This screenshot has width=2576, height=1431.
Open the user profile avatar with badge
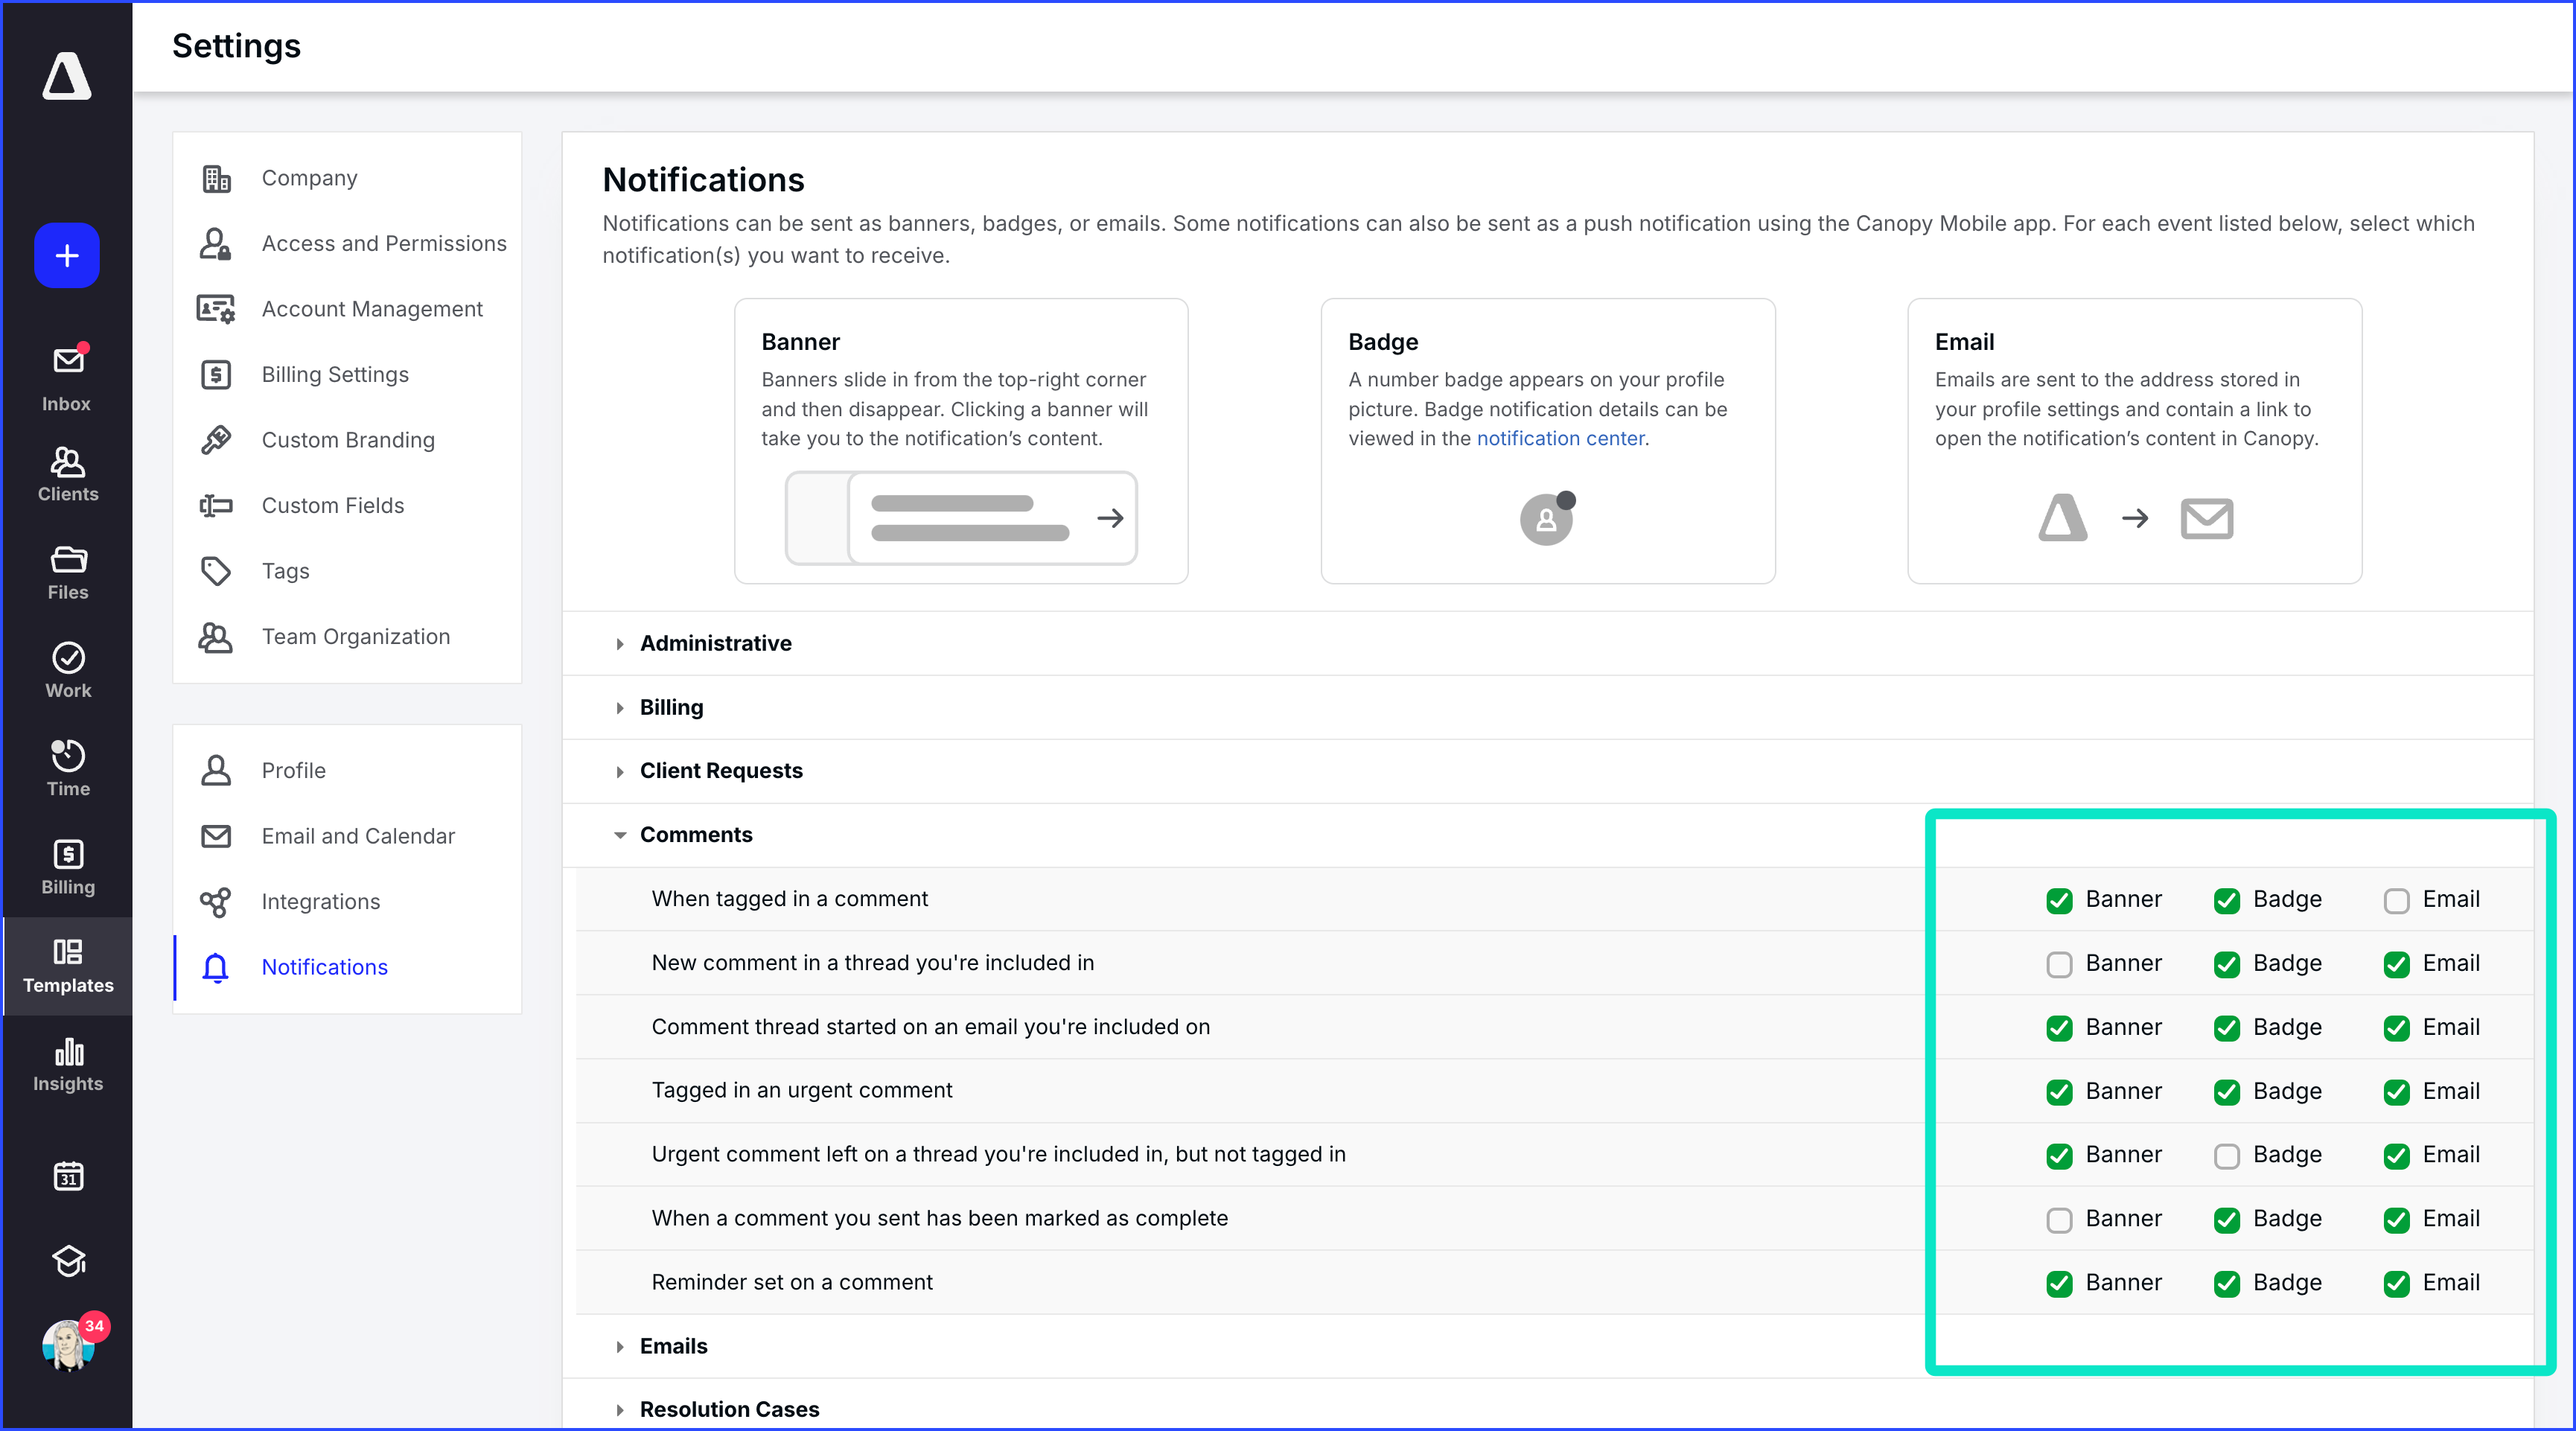tap(67, 1345)
